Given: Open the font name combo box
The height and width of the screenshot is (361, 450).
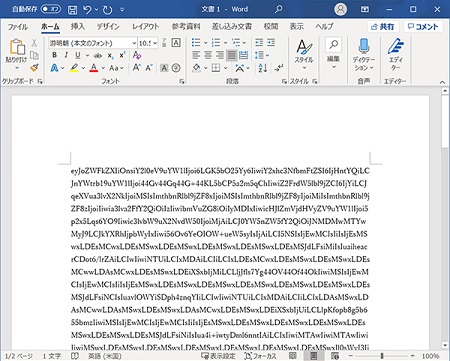Looking at the screenshot, I should coord(93,43).
